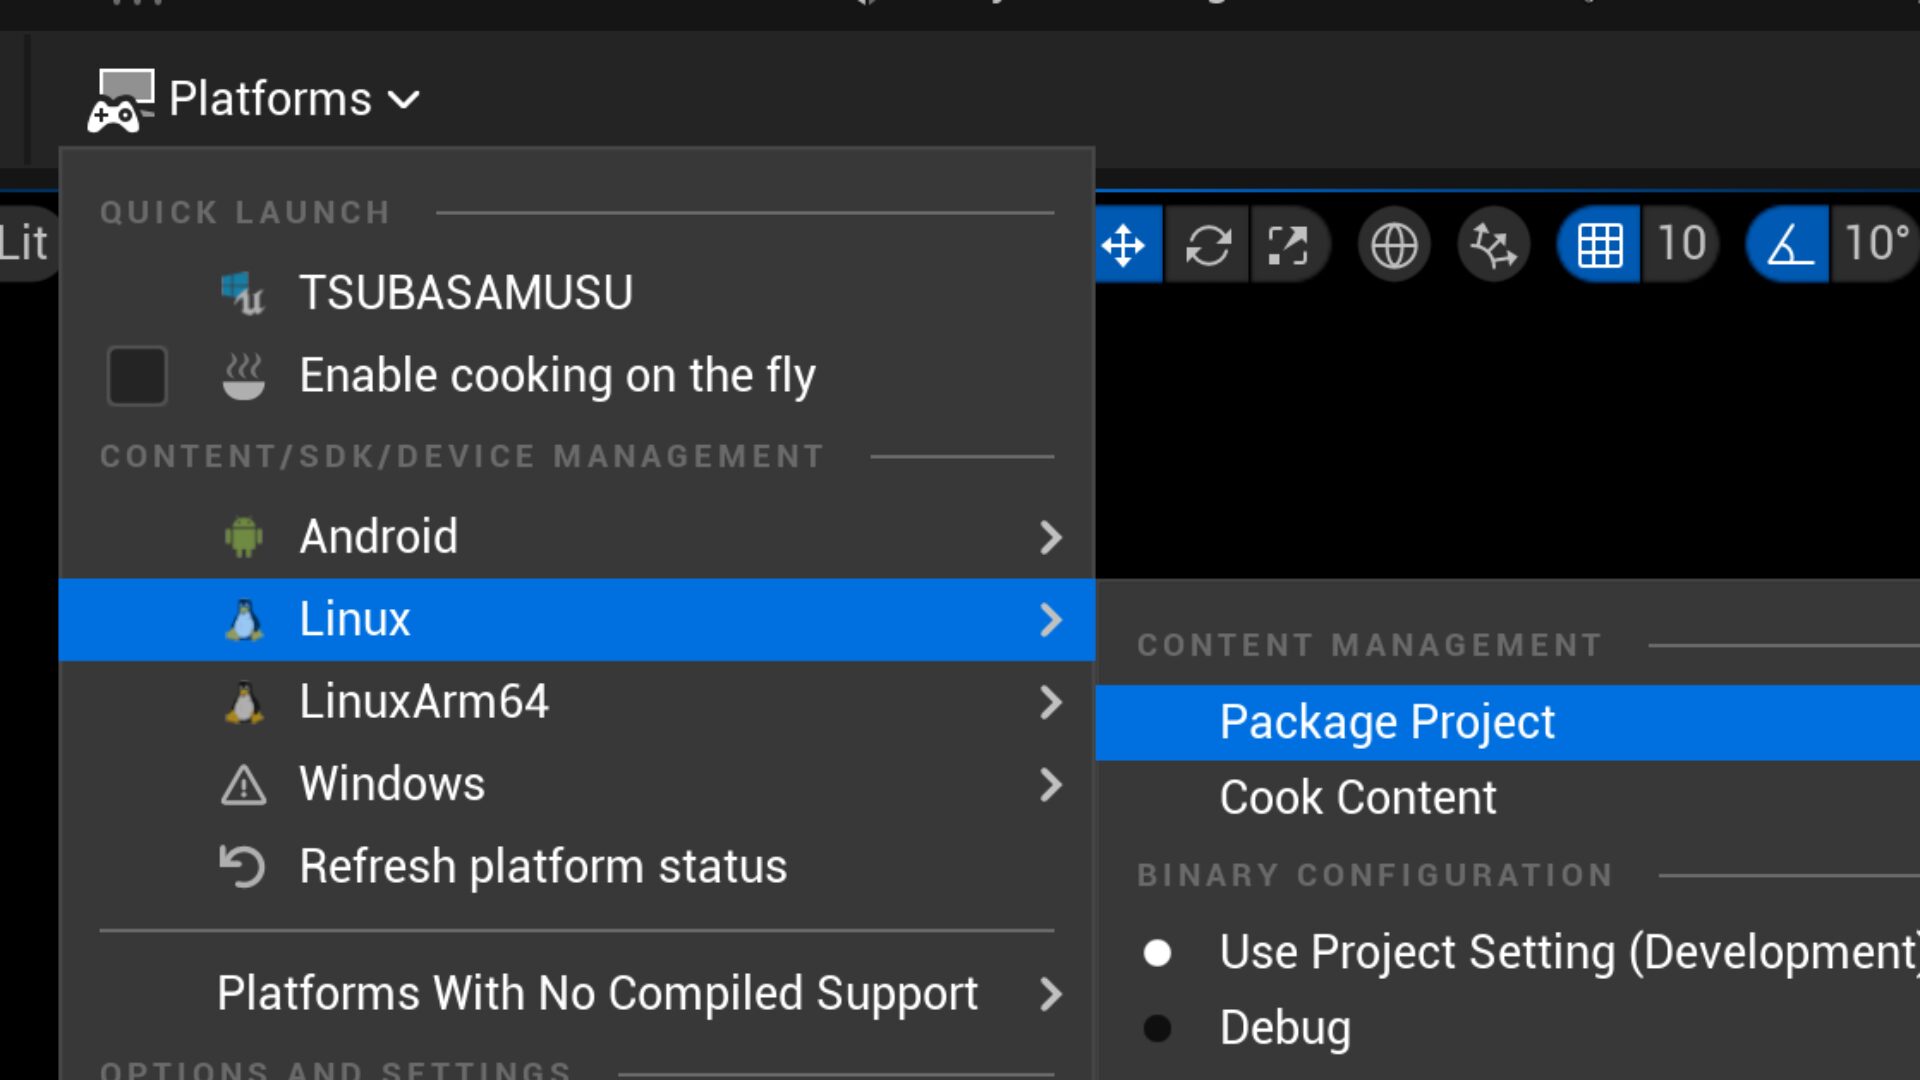Screen dimensions: 1920x1080
Task: Toggle rotation angle snapping icon
Action: coord(1788,245)
